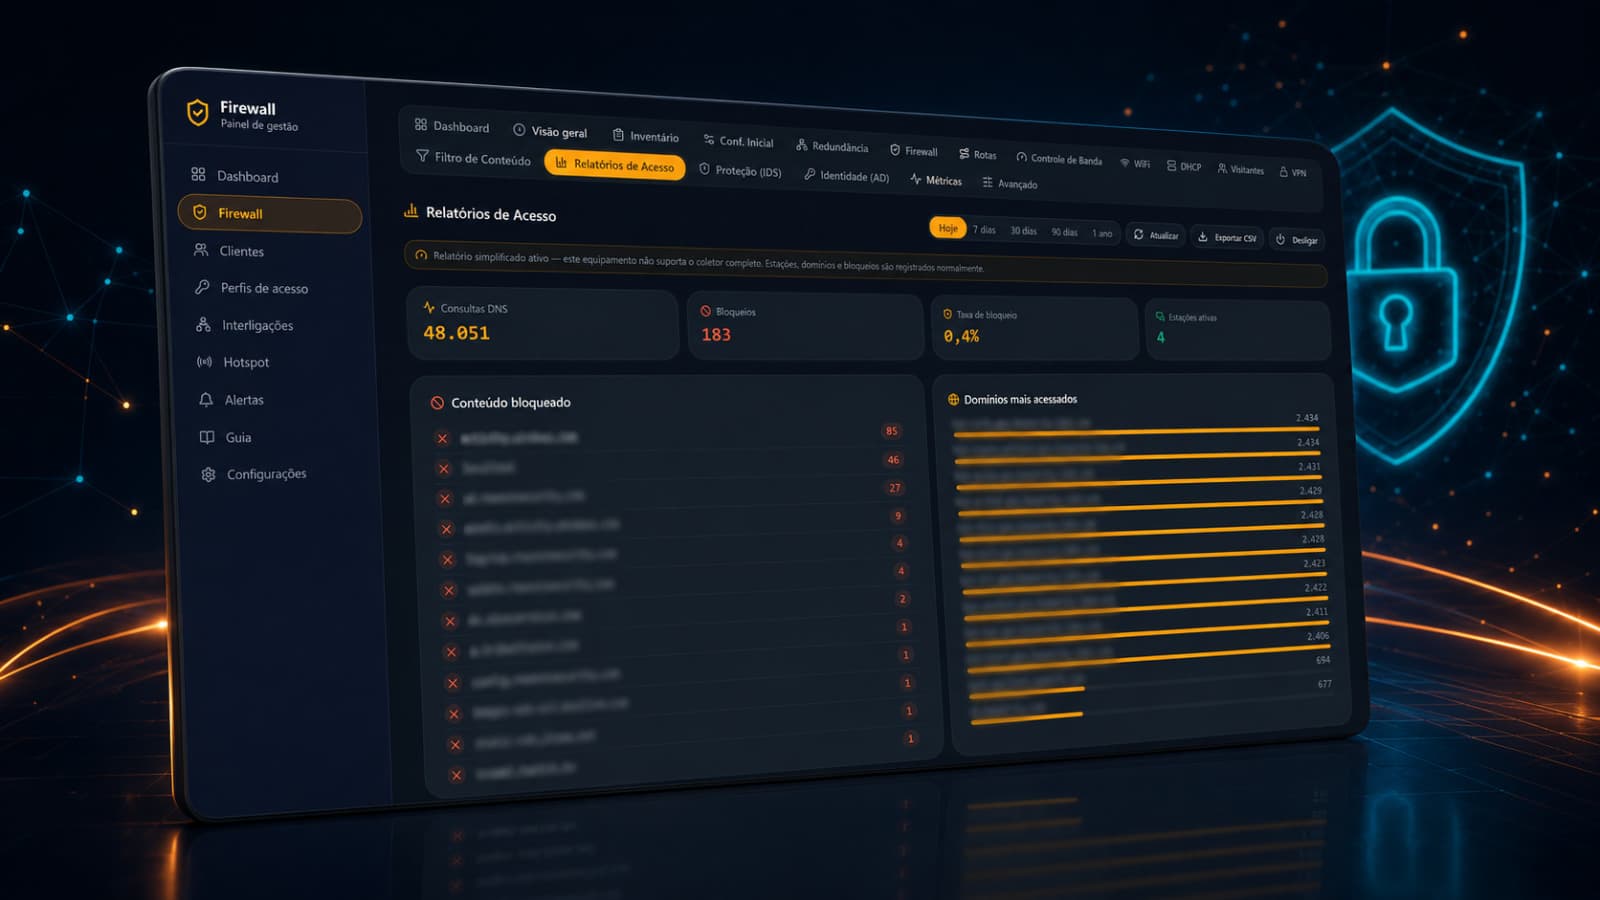Click the domain bar valued 677
Viewport: 1600px width, 900px height.
1027,717
